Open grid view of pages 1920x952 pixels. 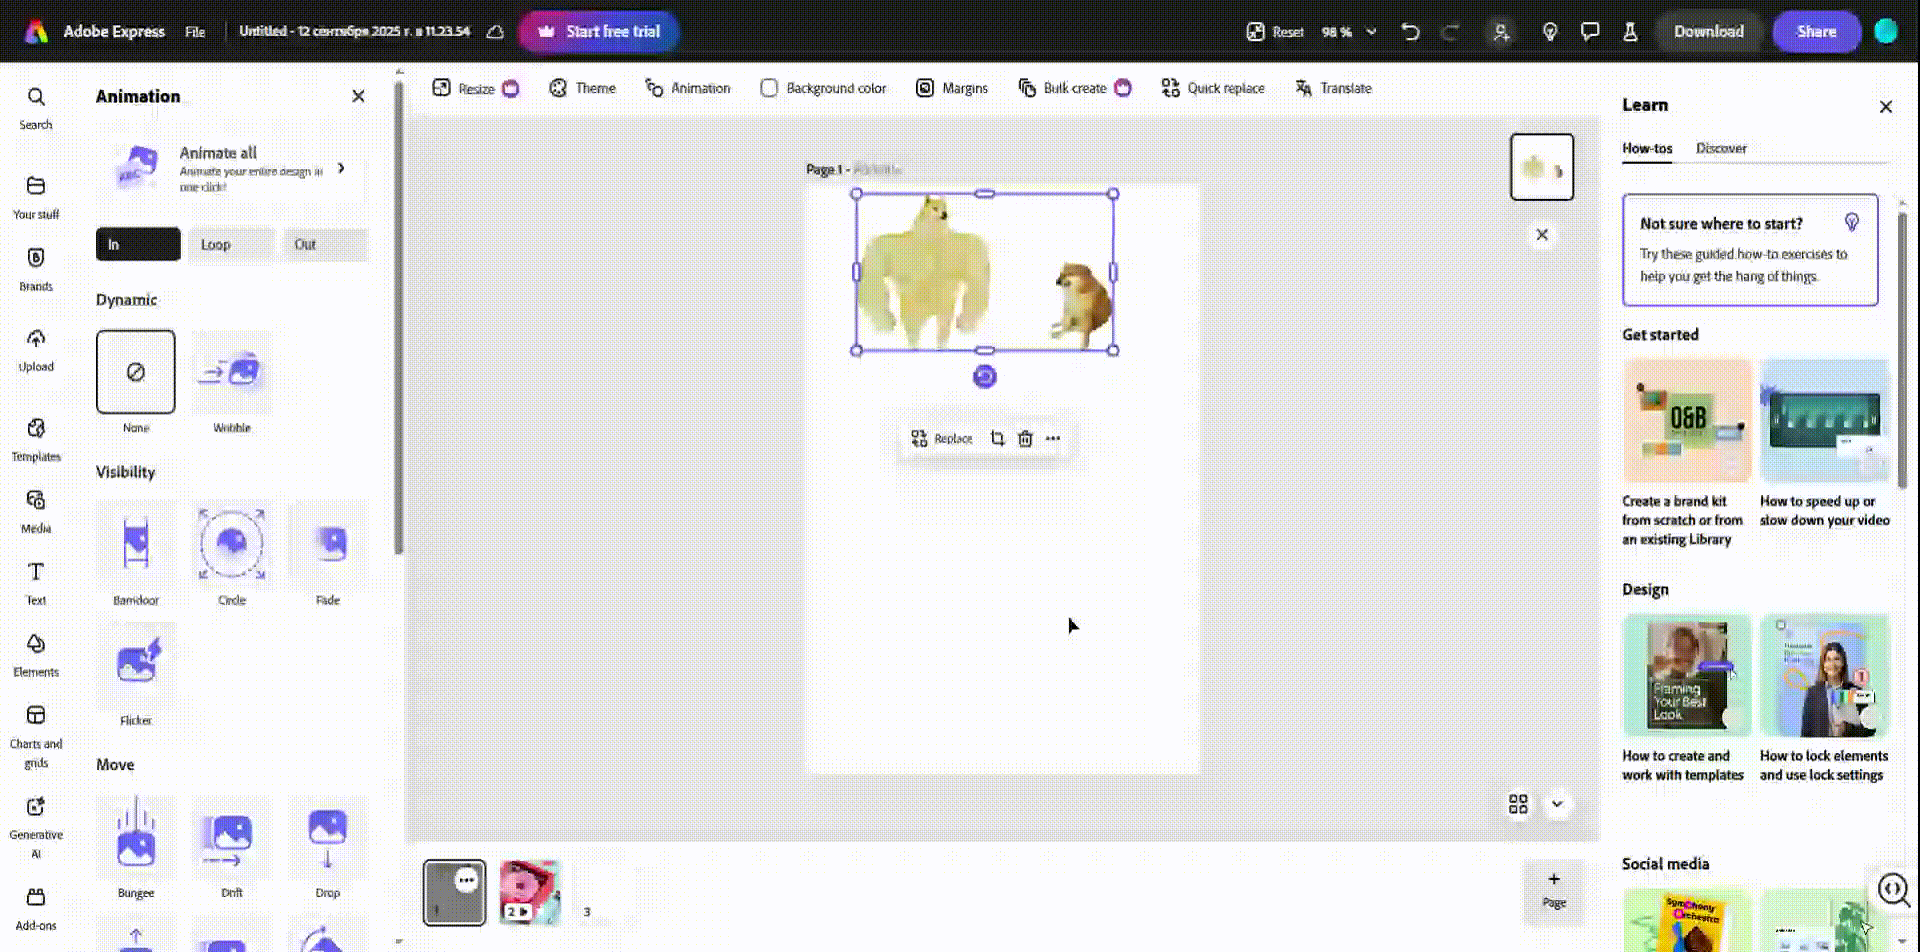pyautogui.click(x=1518, y=804)
